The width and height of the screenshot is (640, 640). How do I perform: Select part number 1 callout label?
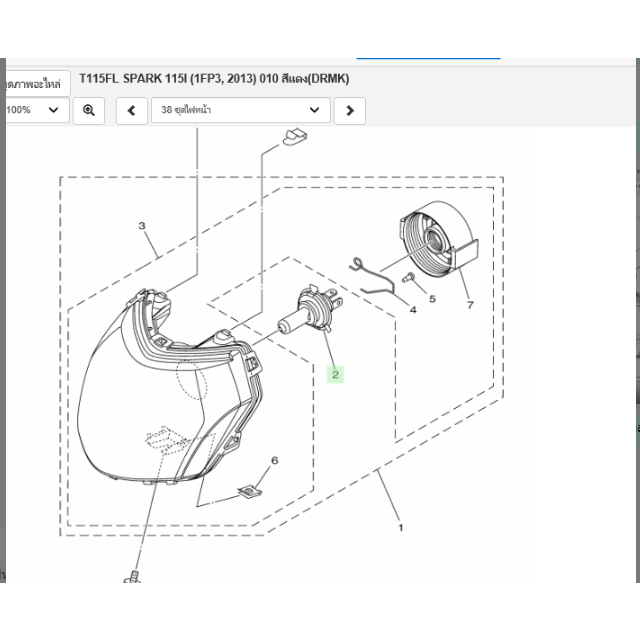pos(401,527)
